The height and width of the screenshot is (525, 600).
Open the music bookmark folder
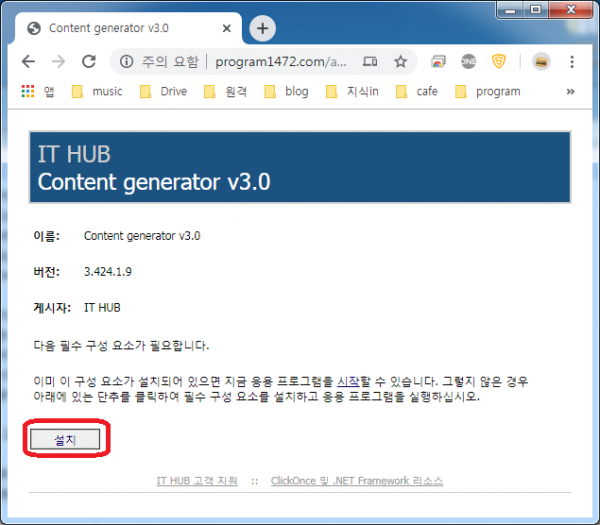pyautogui.click(x=97, y=91)
